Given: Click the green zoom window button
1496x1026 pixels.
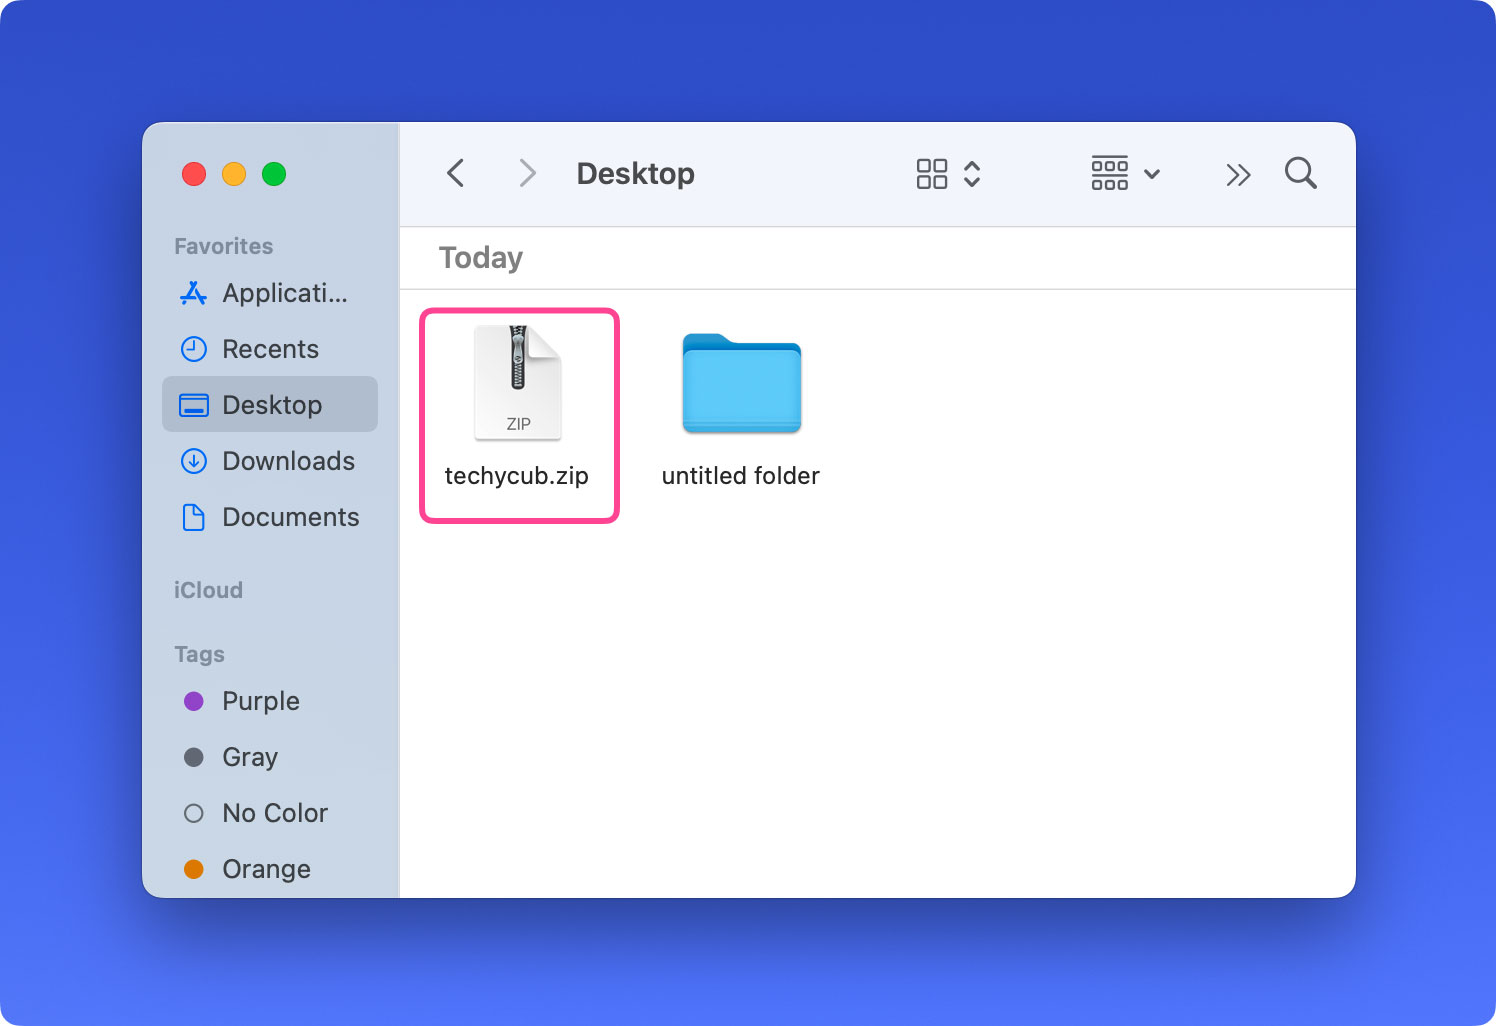Looking at the screenshot, I should point(274,174).
